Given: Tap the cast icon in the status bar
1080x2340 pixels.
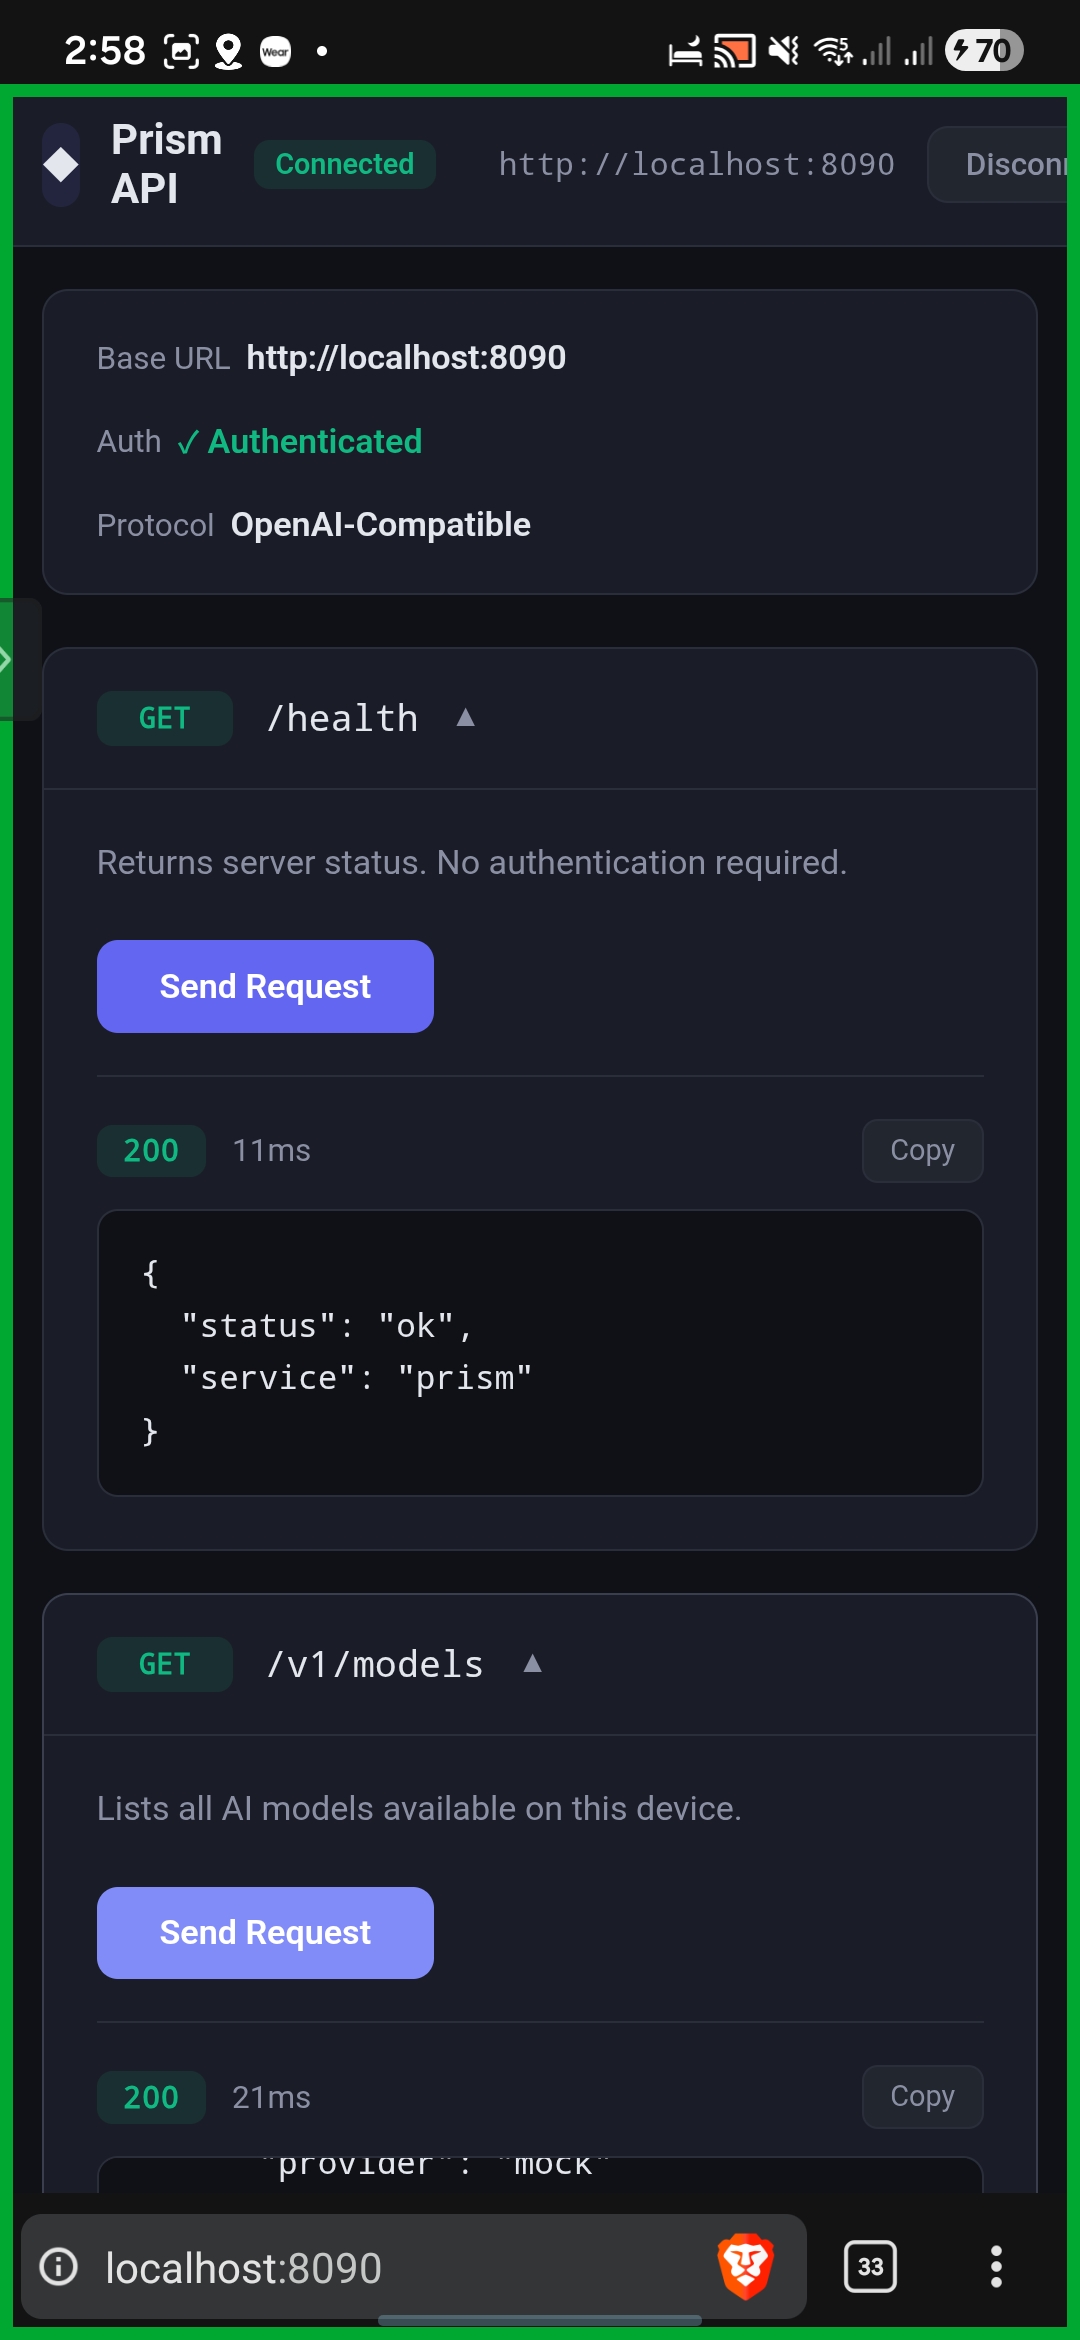Looking at the screenshot, I should click(x=733, y=48).
